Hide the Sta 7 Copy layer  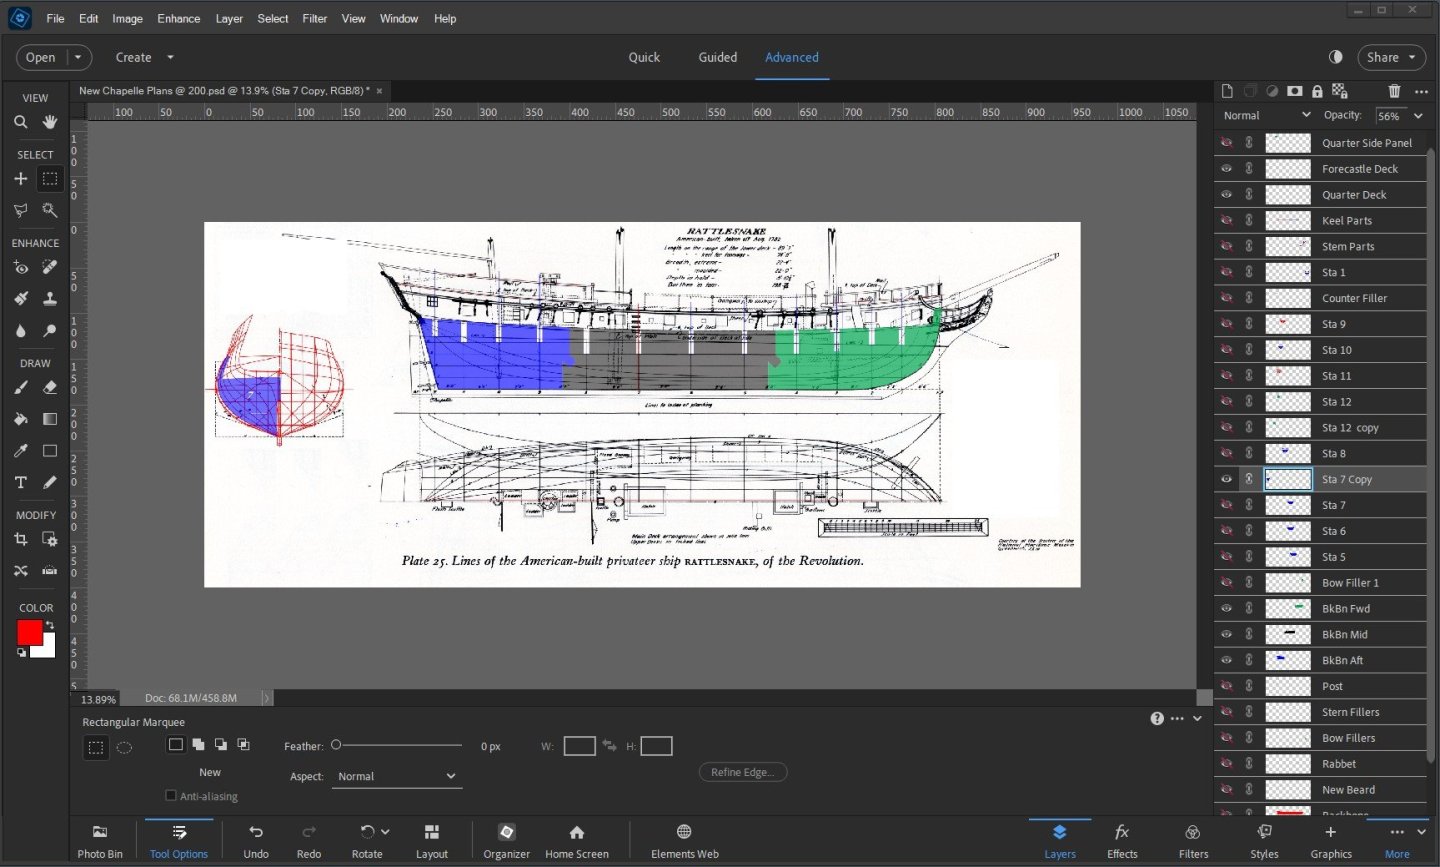point(1227,479)
